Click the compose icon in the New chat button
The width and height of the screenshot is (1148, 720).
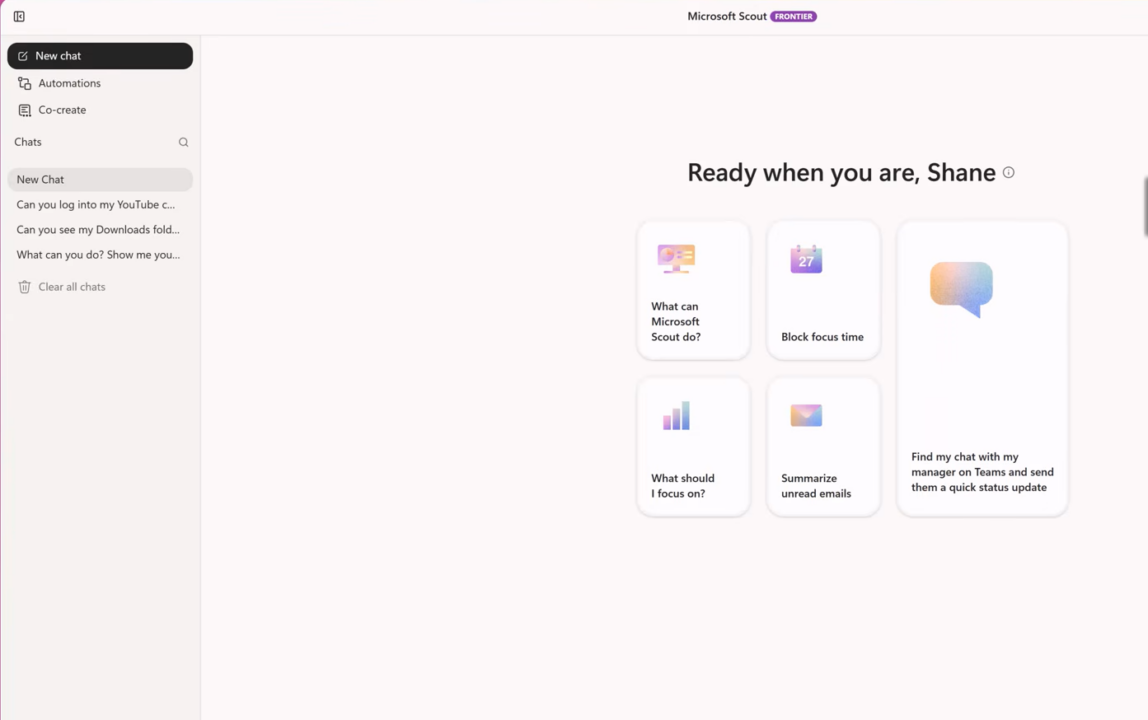(x=23, y=56)
